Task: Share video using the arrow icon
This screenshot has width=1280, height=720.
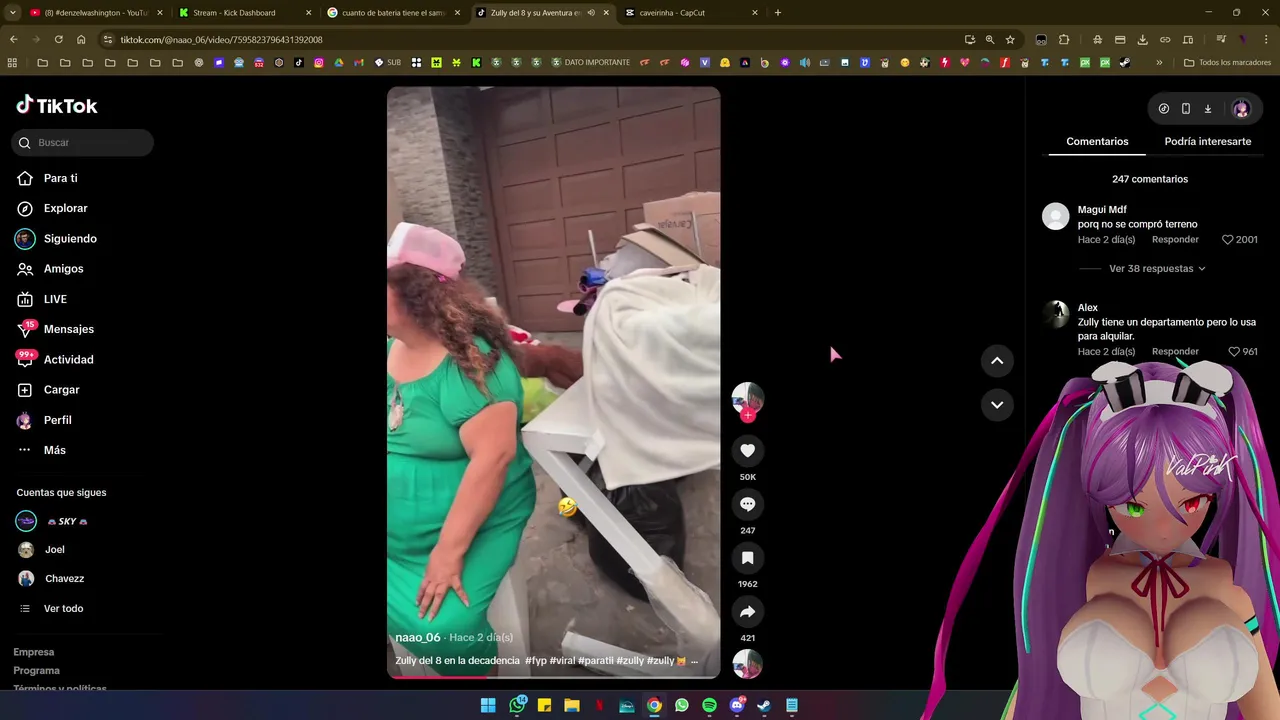Action: (747, 612)
